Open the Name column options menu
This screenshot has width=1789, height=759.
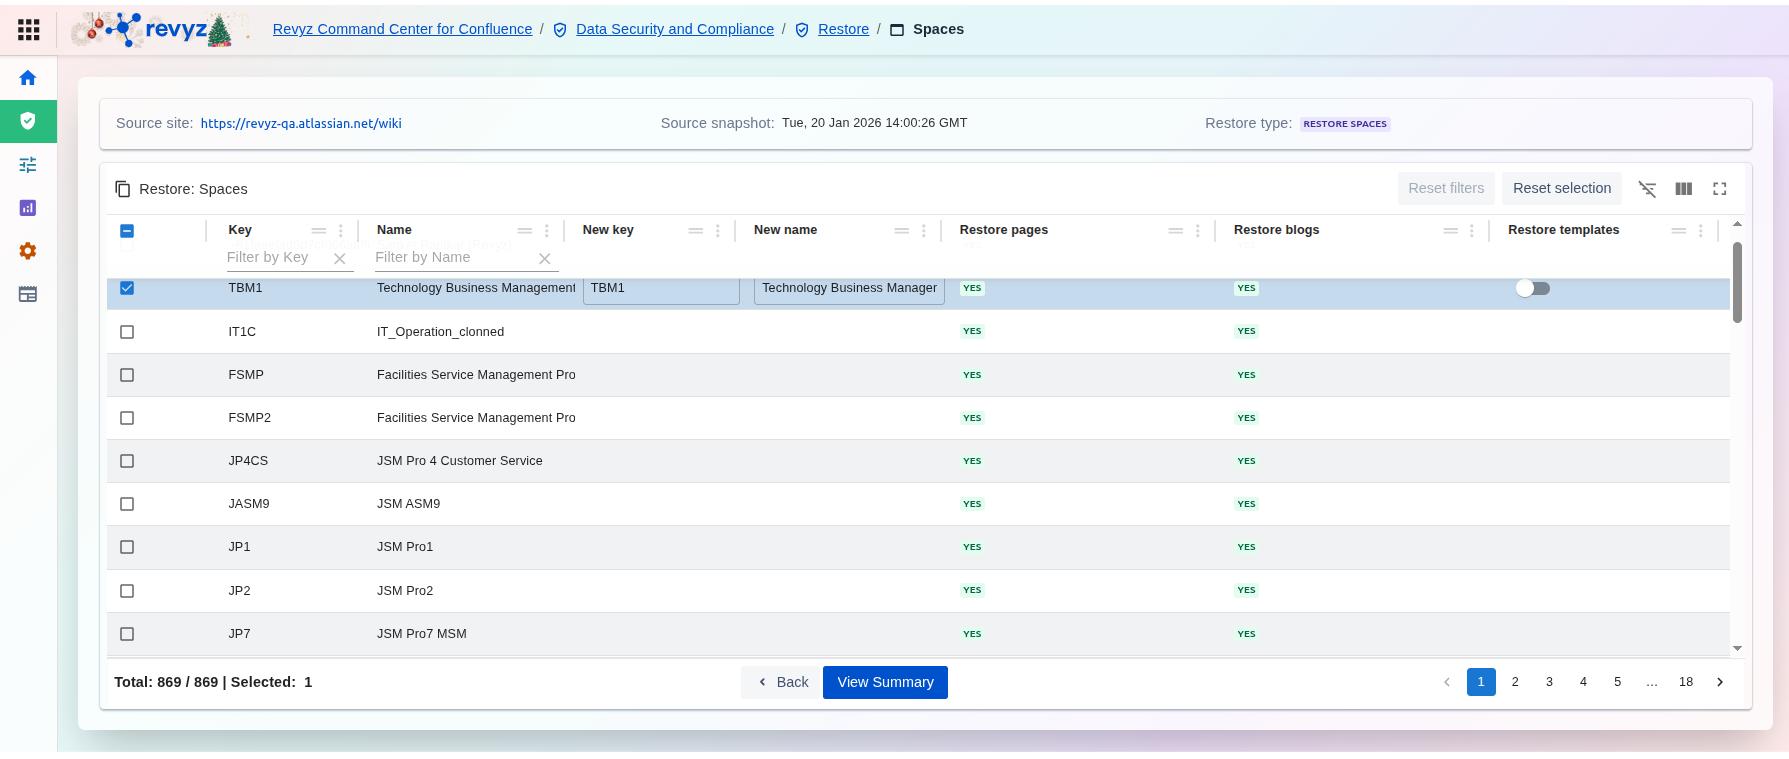547,231
